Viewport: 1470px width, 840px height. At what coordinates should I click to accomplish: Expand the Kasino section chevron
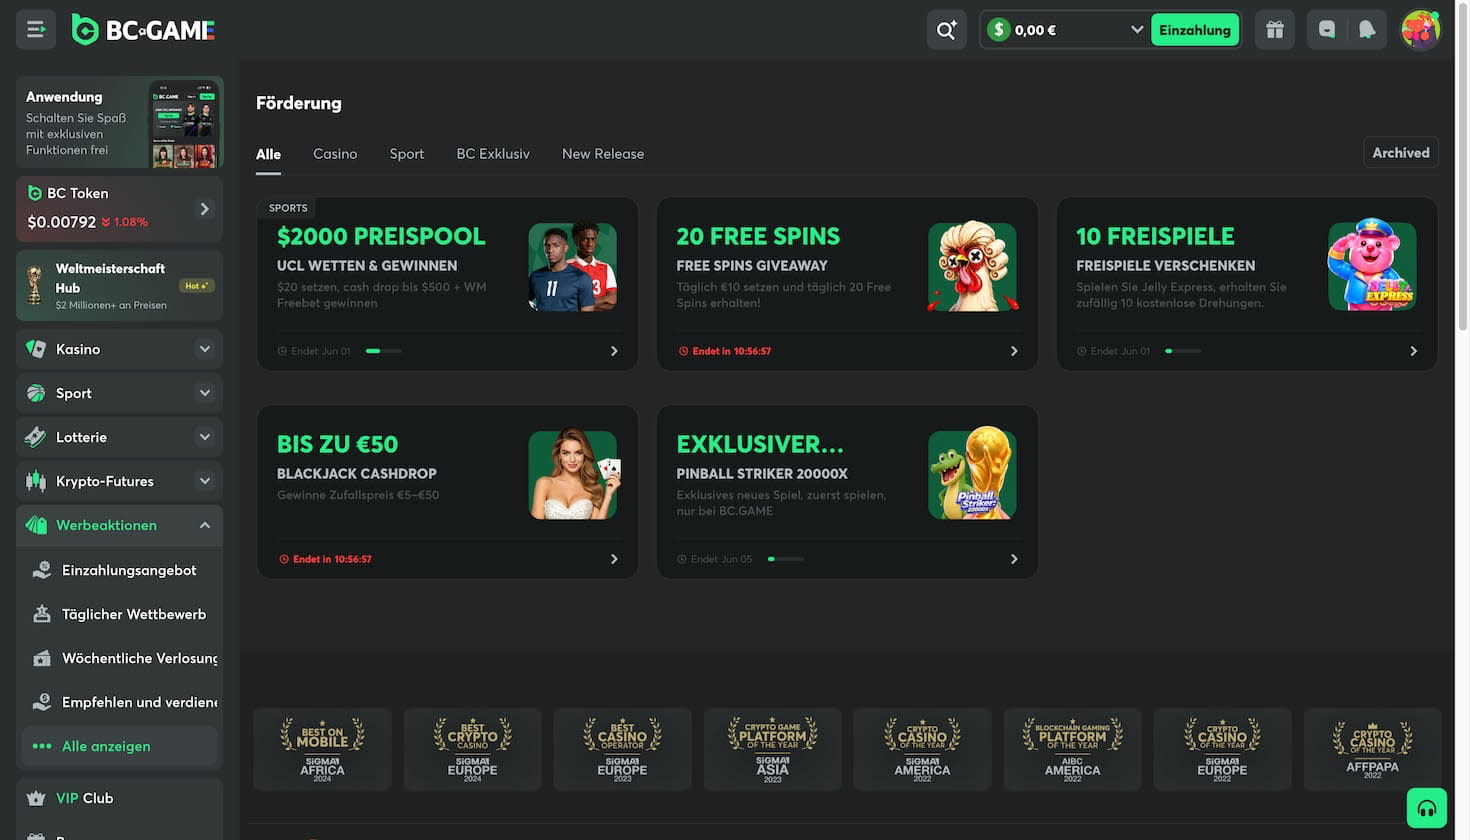[205, 349]
